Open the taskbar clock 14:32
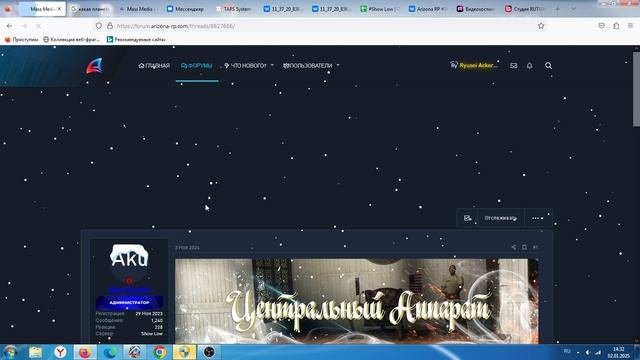This screenshot has width=640, height=360. pyautogui.click(x=619, y=352)
